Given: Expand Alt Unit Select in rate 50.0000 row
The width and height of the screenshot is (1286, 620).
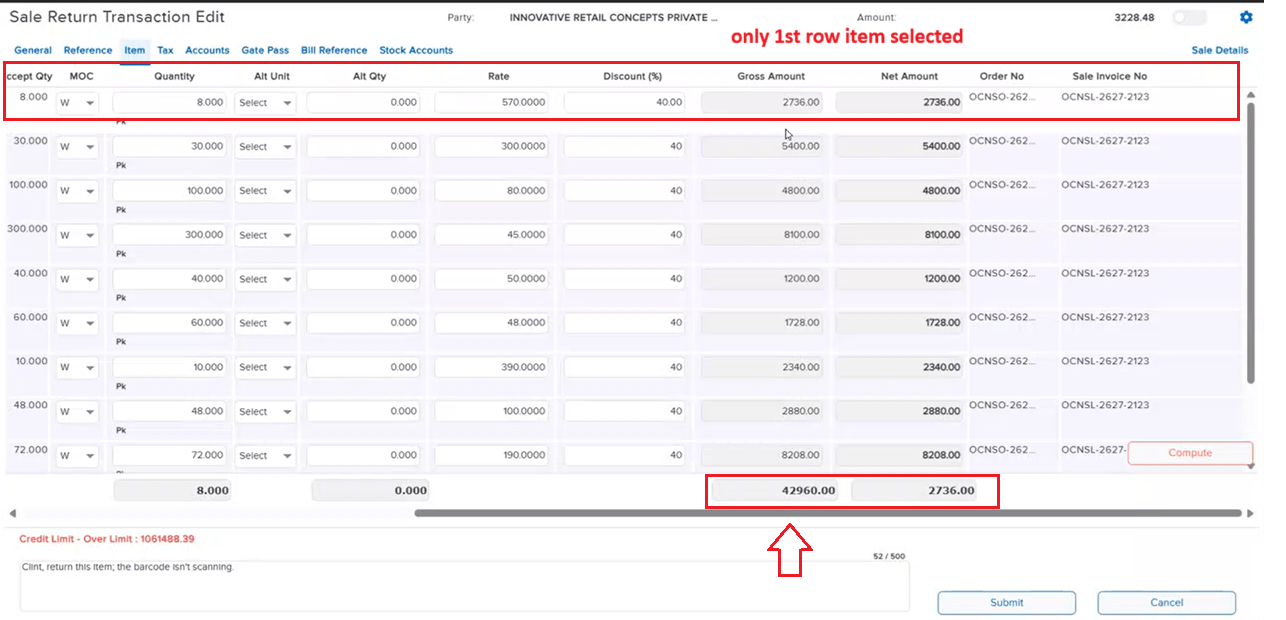Looking at the screenshot, I should click(265, 279).
